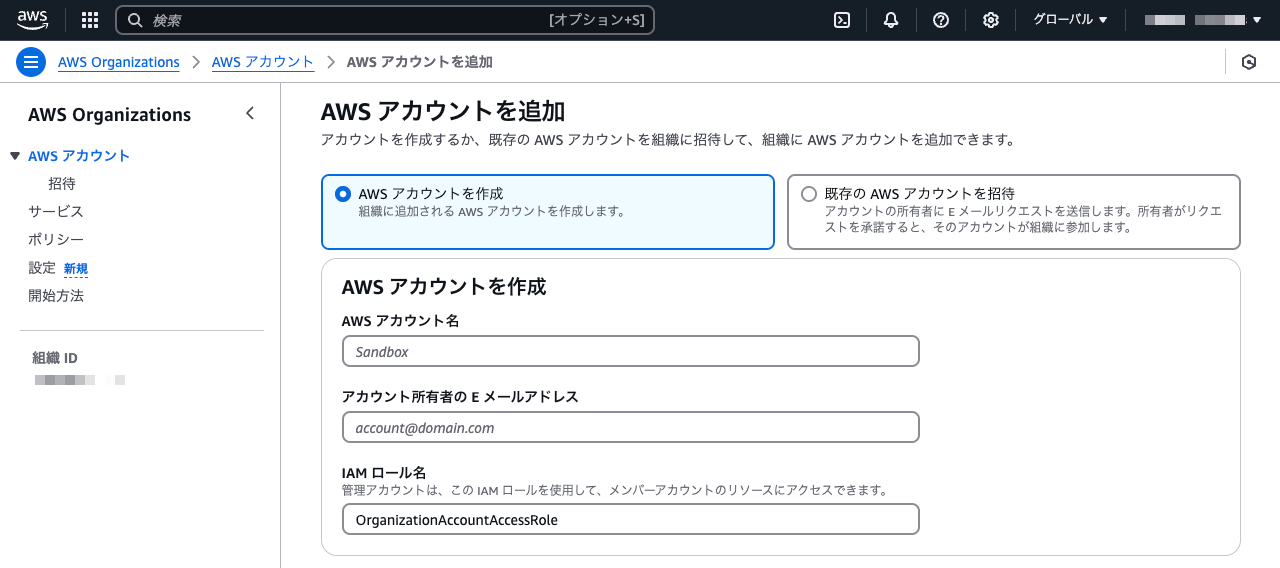
Task: Focus the owner E メールアドレス input field
Action: coord(630,427)
